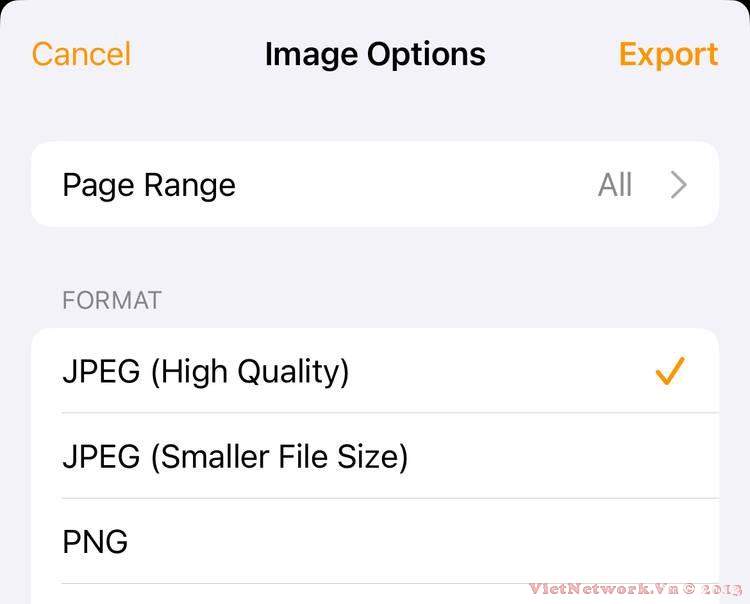Click the word 'JPEG' in the first format row
The width and height of the screenshot is (750, 604).
tap(101, 372)
